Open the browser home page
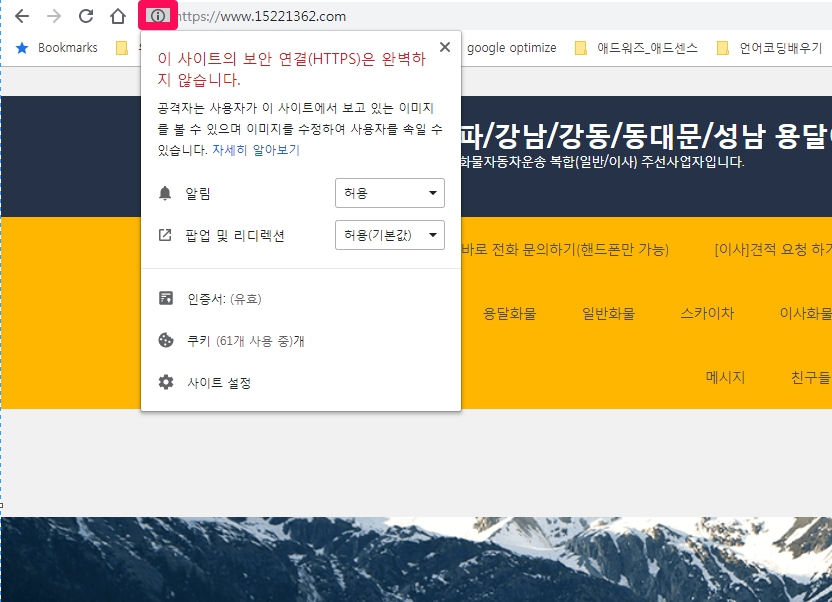This screenshot has width=832, height=602. click(x=118, y=16)
